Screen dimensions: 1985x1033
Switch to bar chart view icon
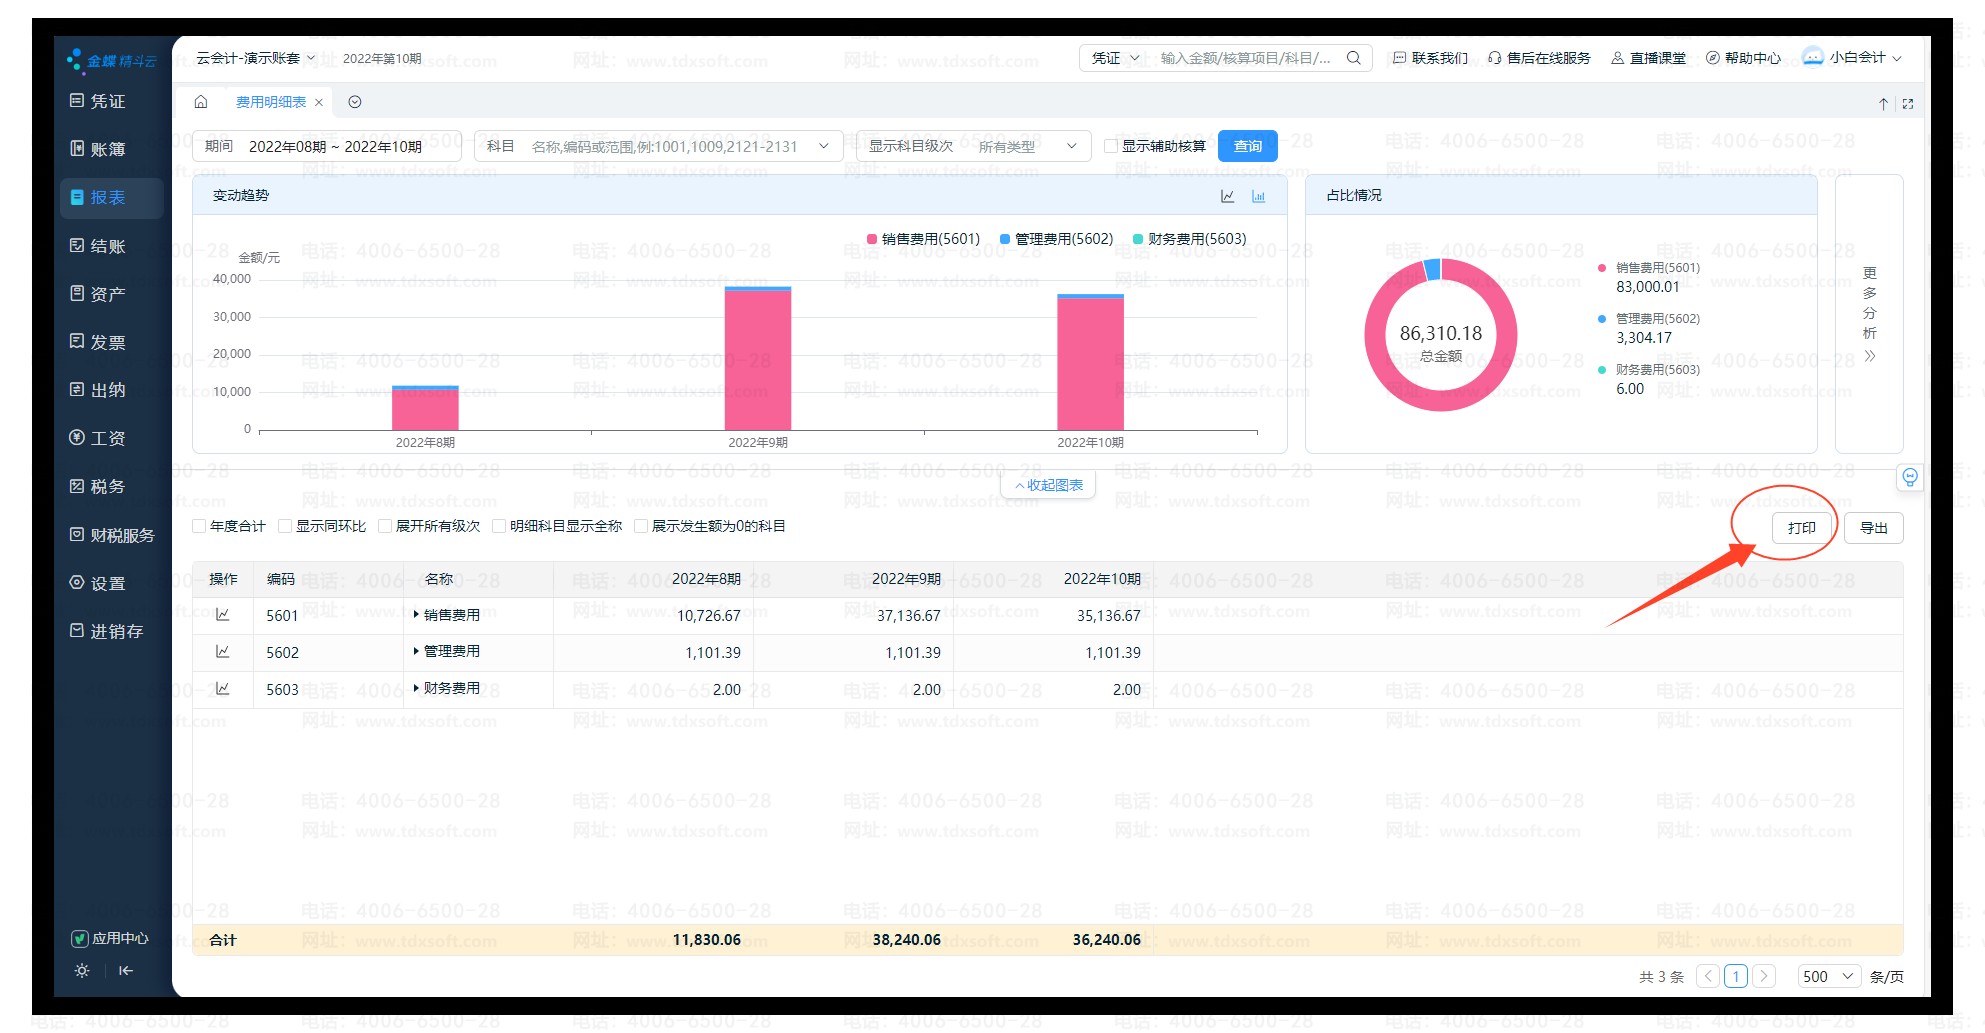pos(1258,196)
